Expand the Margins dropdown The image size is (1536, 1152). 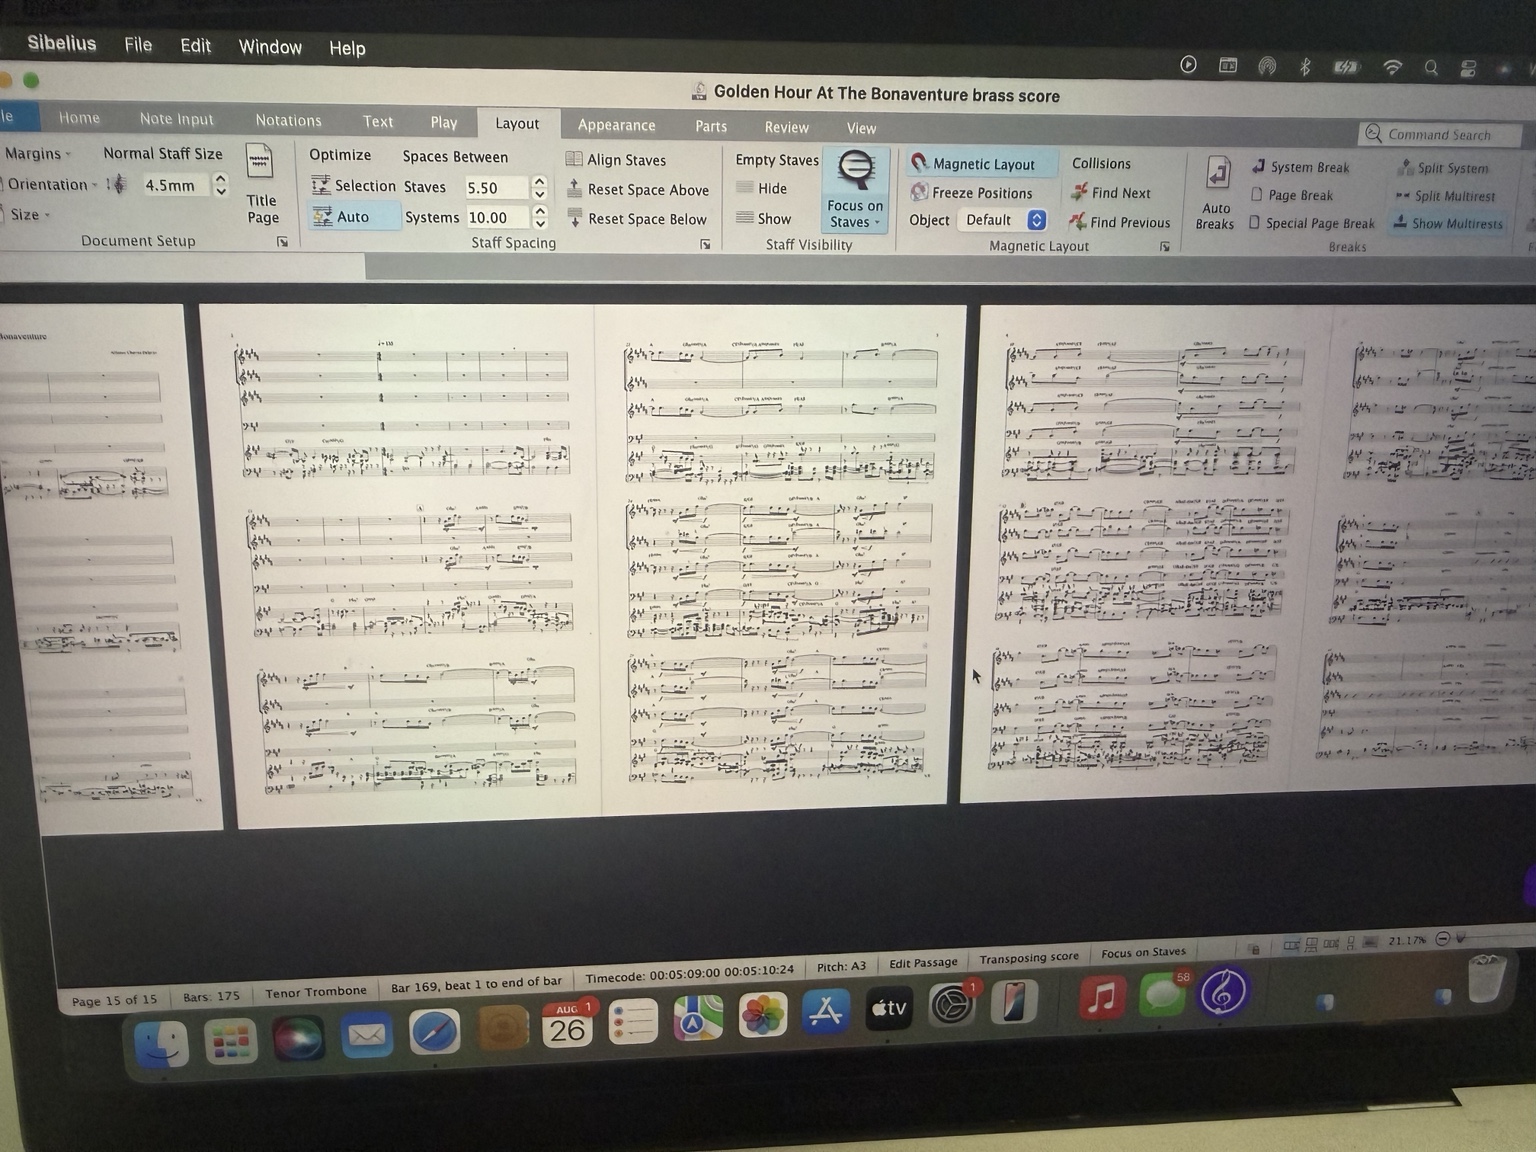pos(38,153)
